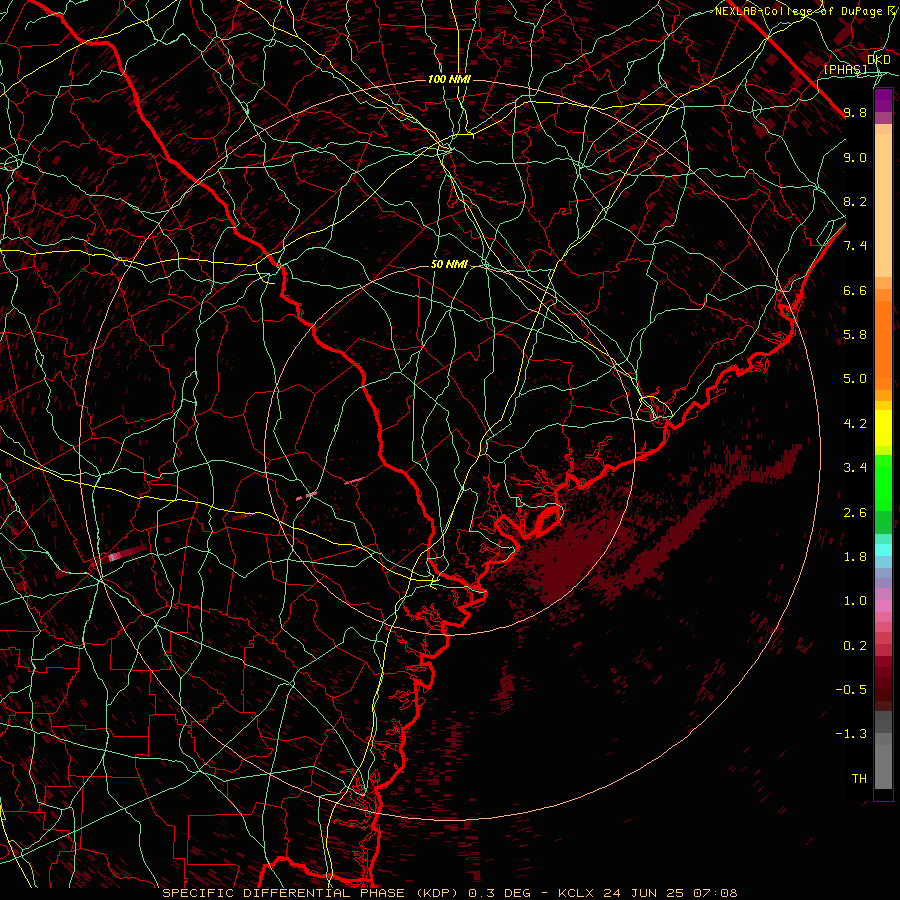
Task: Click the 6.6 legend value
Action: tap(855, 290)
